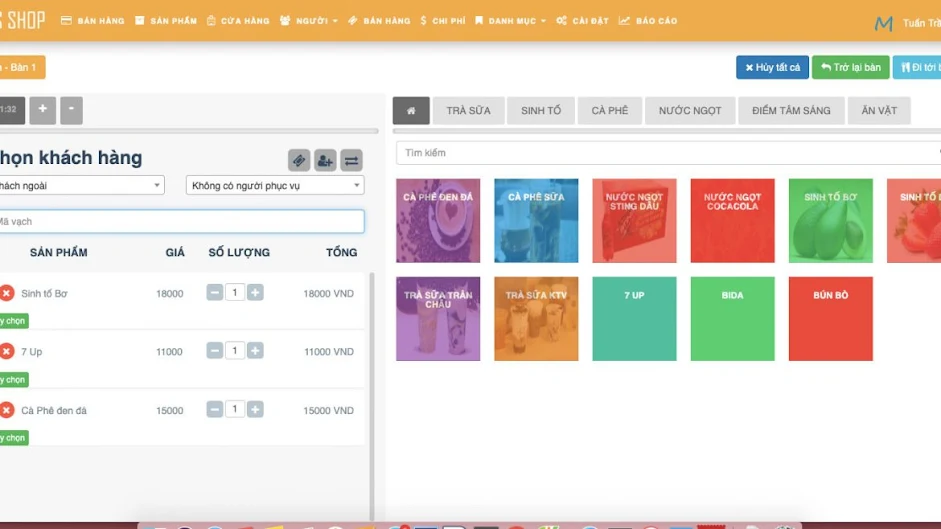The width and height of the screenshot is (941, 529).
Task: Click the discount tag icon button
Action: 299,160
